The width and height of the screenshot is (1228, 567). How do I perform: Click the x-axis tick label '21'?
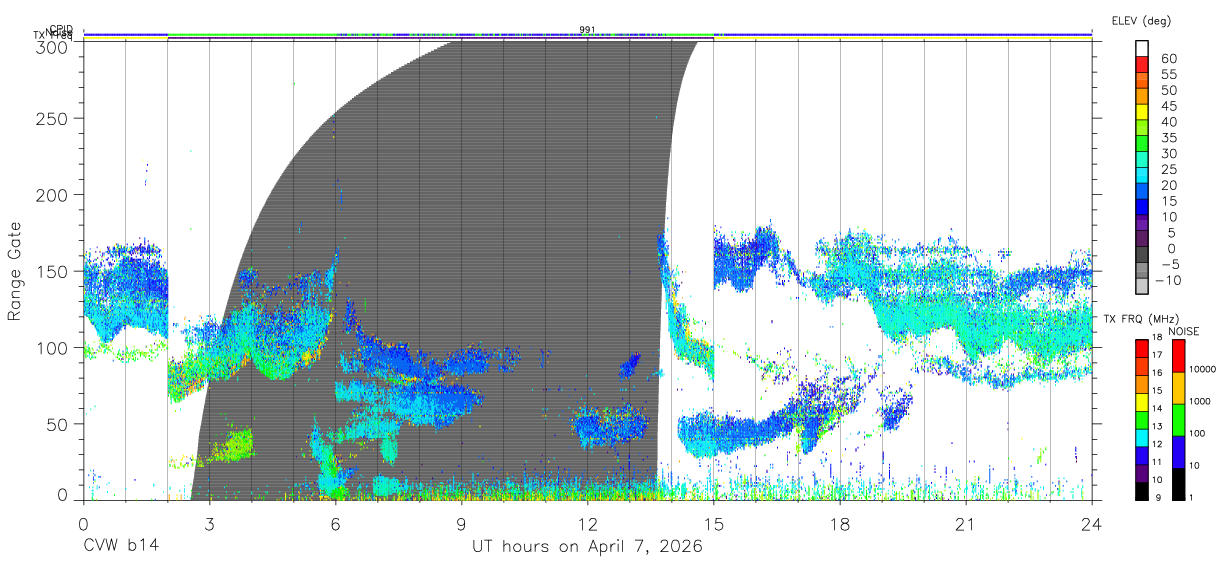pos(965,525)
